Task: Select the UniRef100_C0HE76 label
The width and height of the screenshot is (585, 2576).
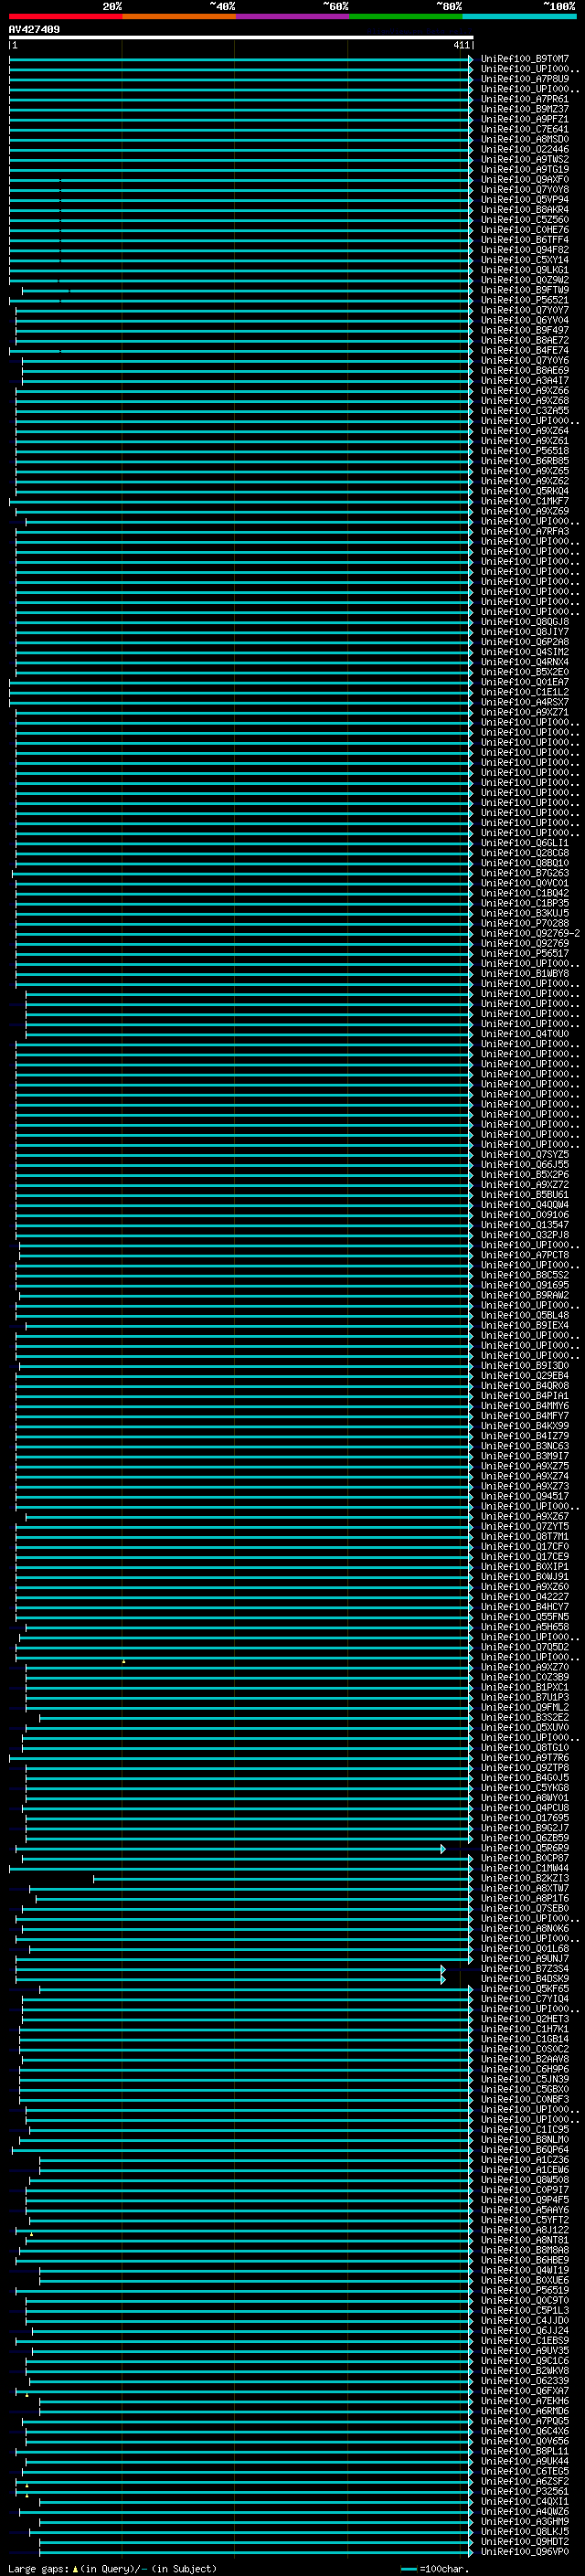Action: tap(525, 229)
